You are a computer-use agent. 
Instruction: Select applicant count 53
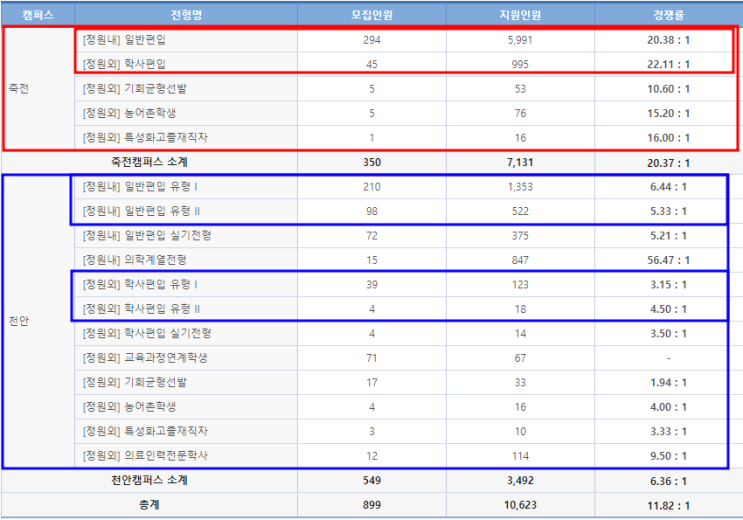click(x=520, y=89)
